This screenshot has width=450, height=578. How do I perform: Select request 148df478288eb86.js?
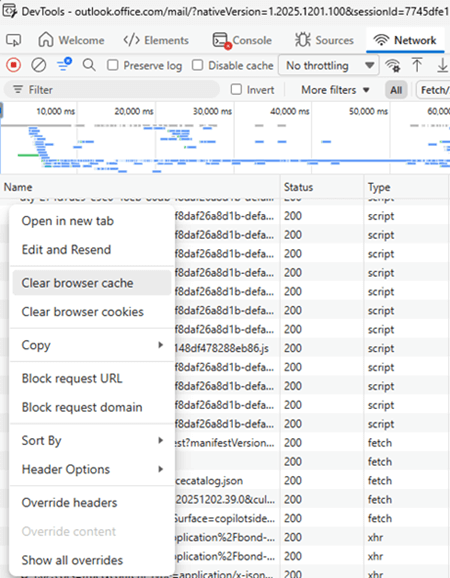point(221,348)
